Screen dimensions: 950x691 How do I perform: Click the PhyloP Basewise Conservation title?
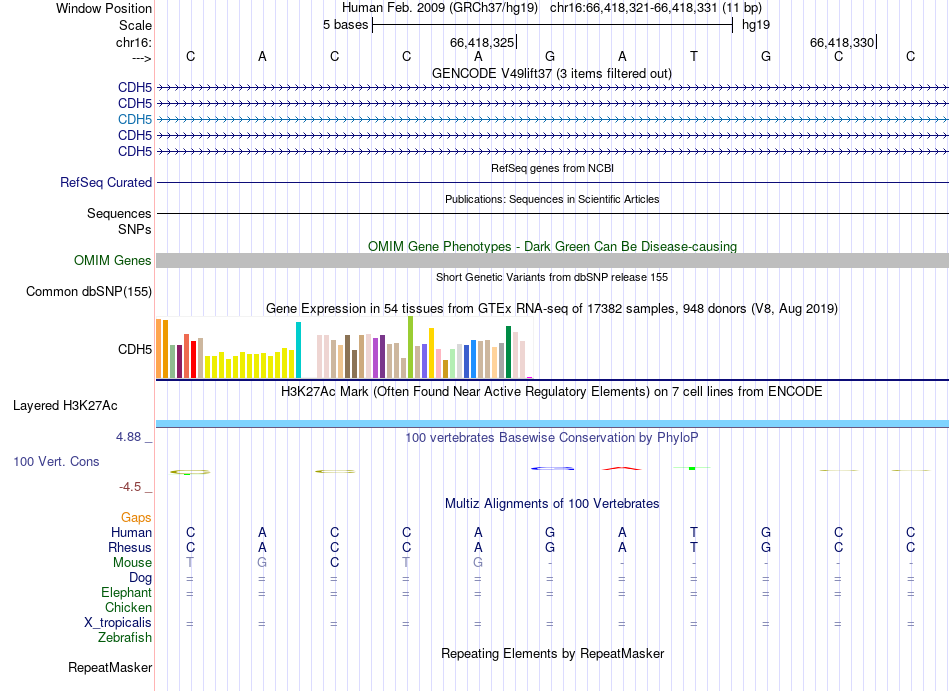552,437
